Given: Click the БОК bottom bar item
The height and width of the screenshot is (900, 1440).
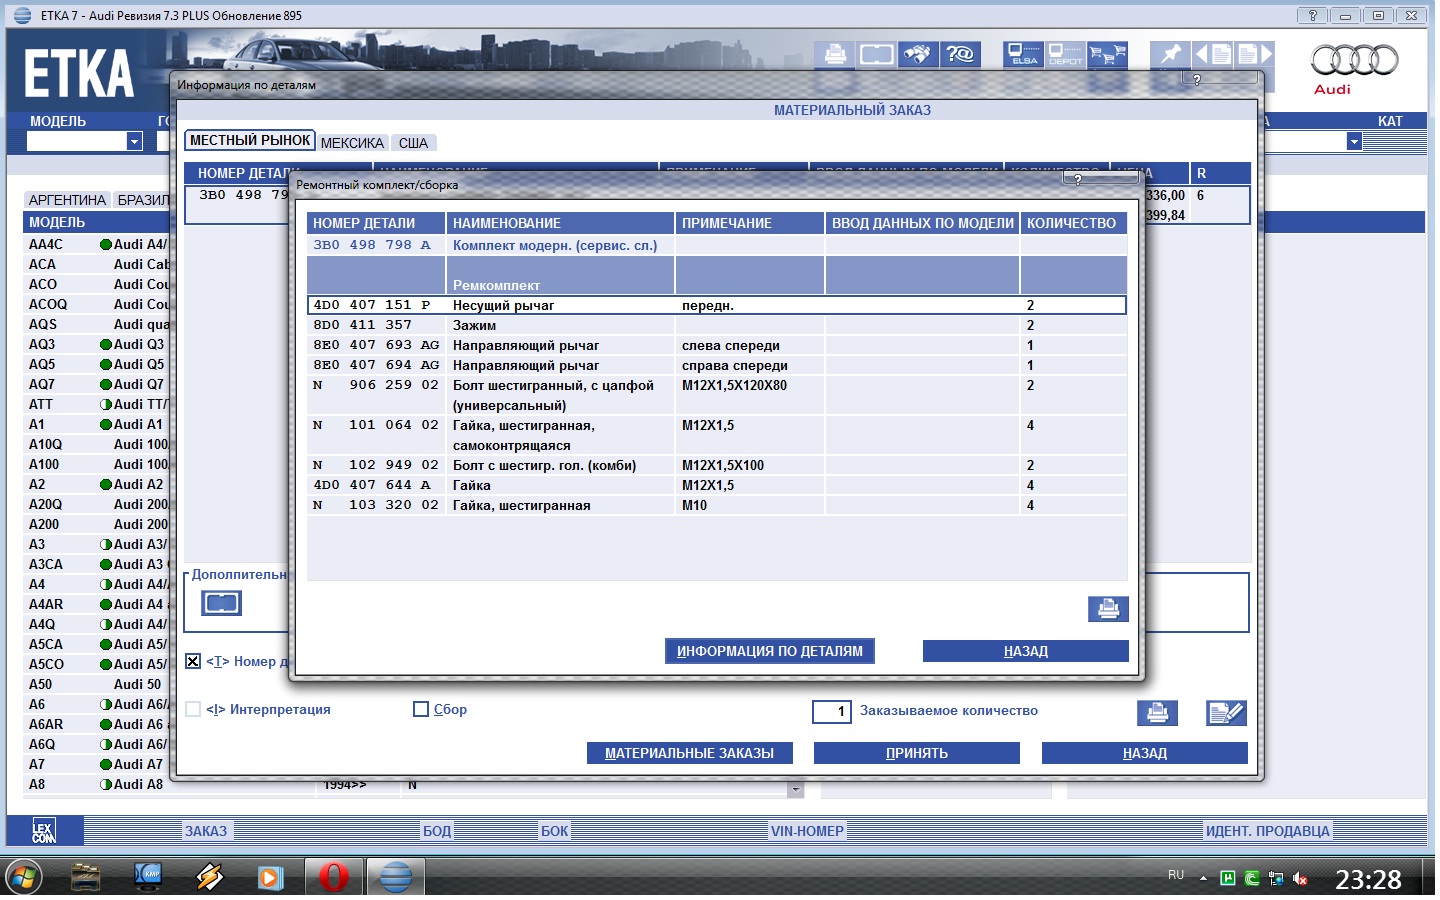Looking at the screenshot, I should pos(554,831).
